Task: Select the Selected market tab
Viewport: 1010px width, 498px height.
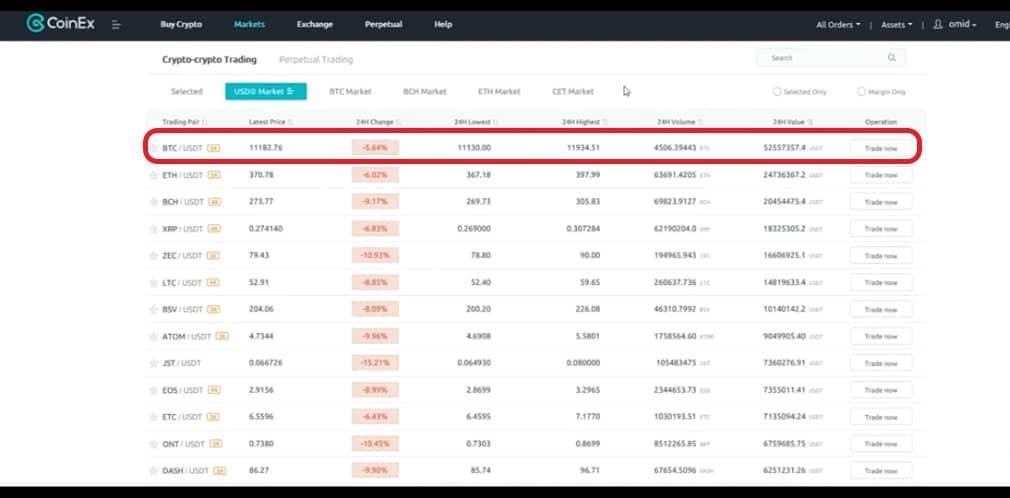Action: [187, 91]
